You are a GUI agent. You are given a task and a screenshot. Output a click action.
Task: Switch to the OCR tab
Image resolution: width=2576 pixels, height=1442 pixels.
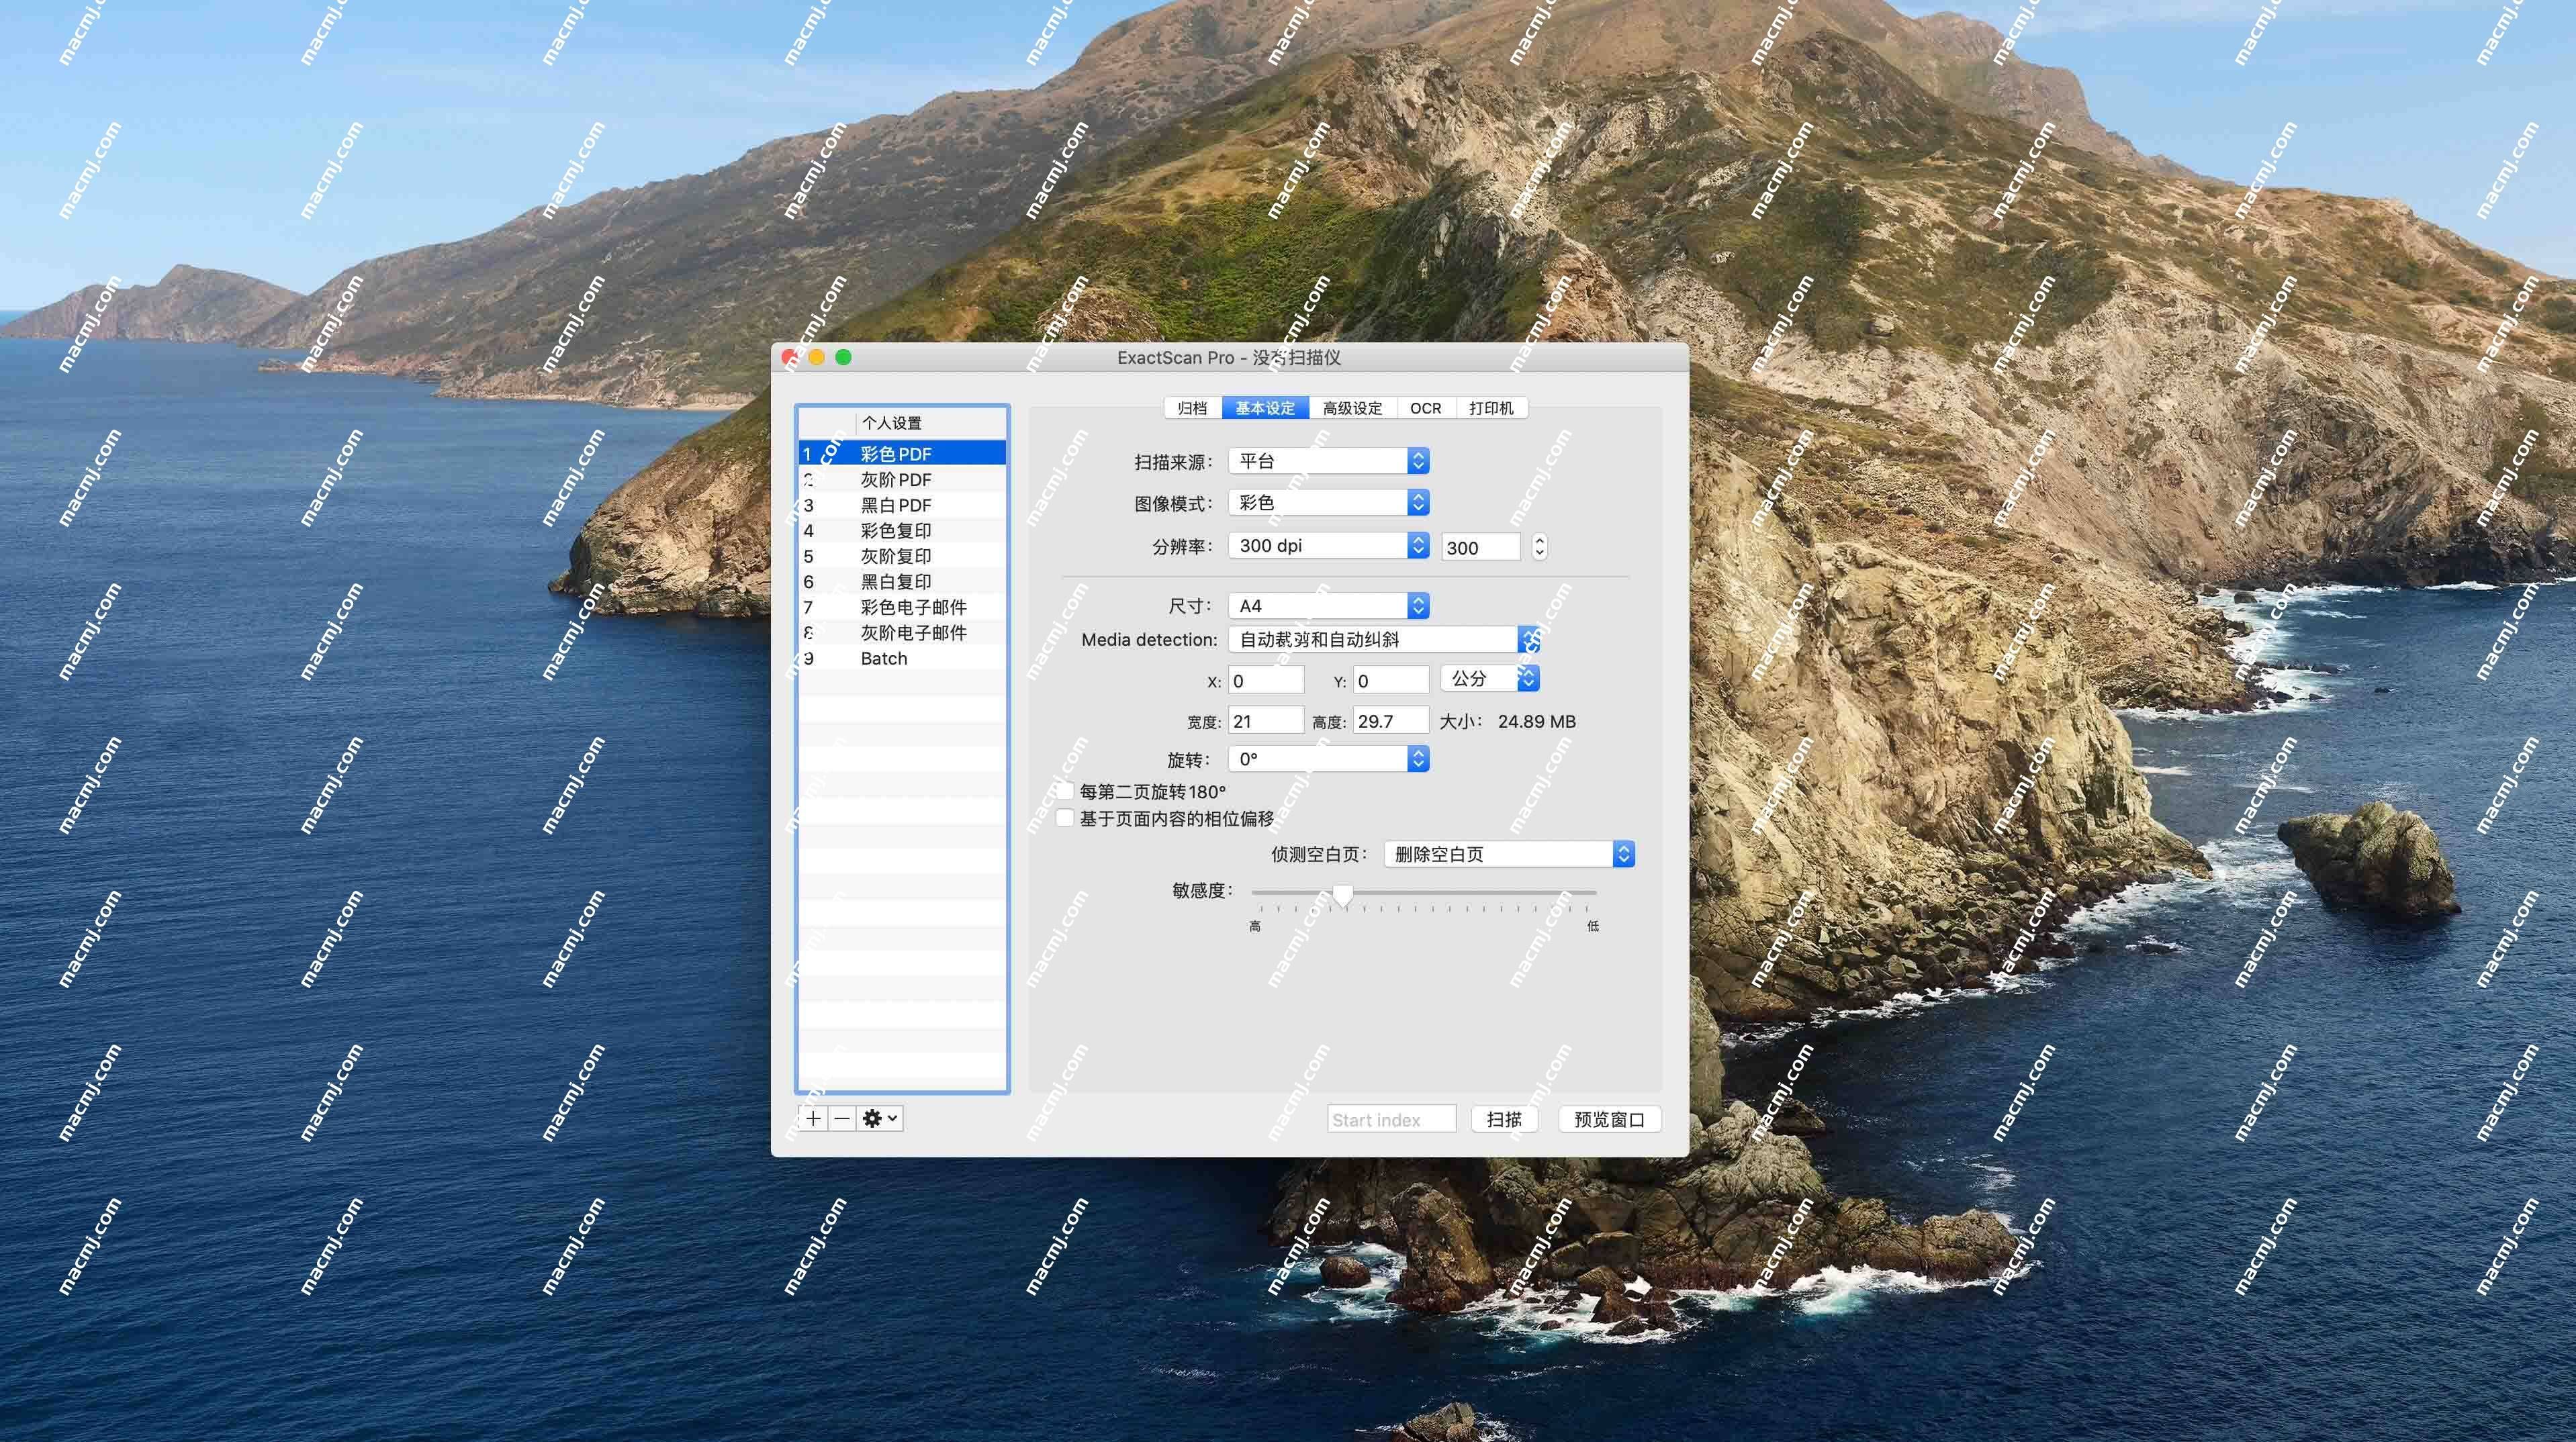(x=1426, y=408)
